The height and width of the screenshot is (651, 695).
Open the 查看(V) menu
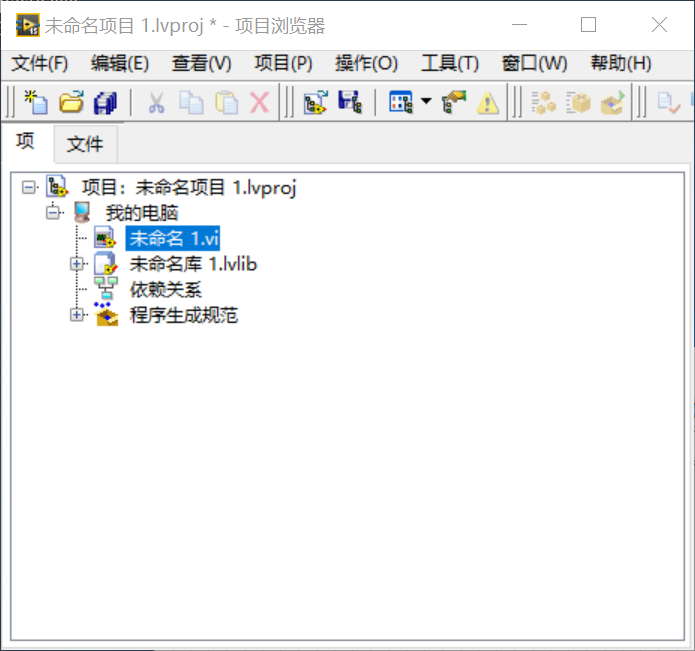(202, 63)
